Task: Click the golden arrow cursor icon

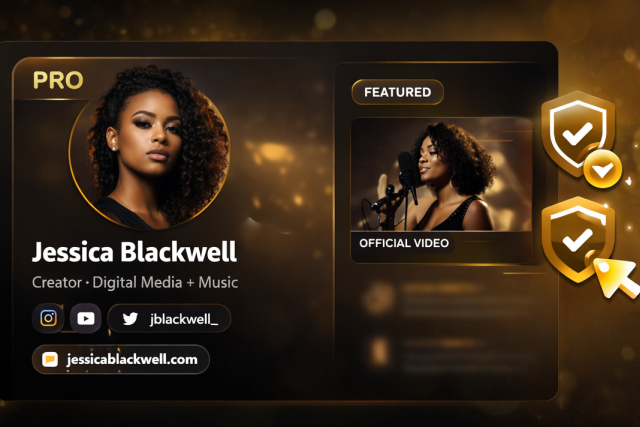Action: coord(617,278)
